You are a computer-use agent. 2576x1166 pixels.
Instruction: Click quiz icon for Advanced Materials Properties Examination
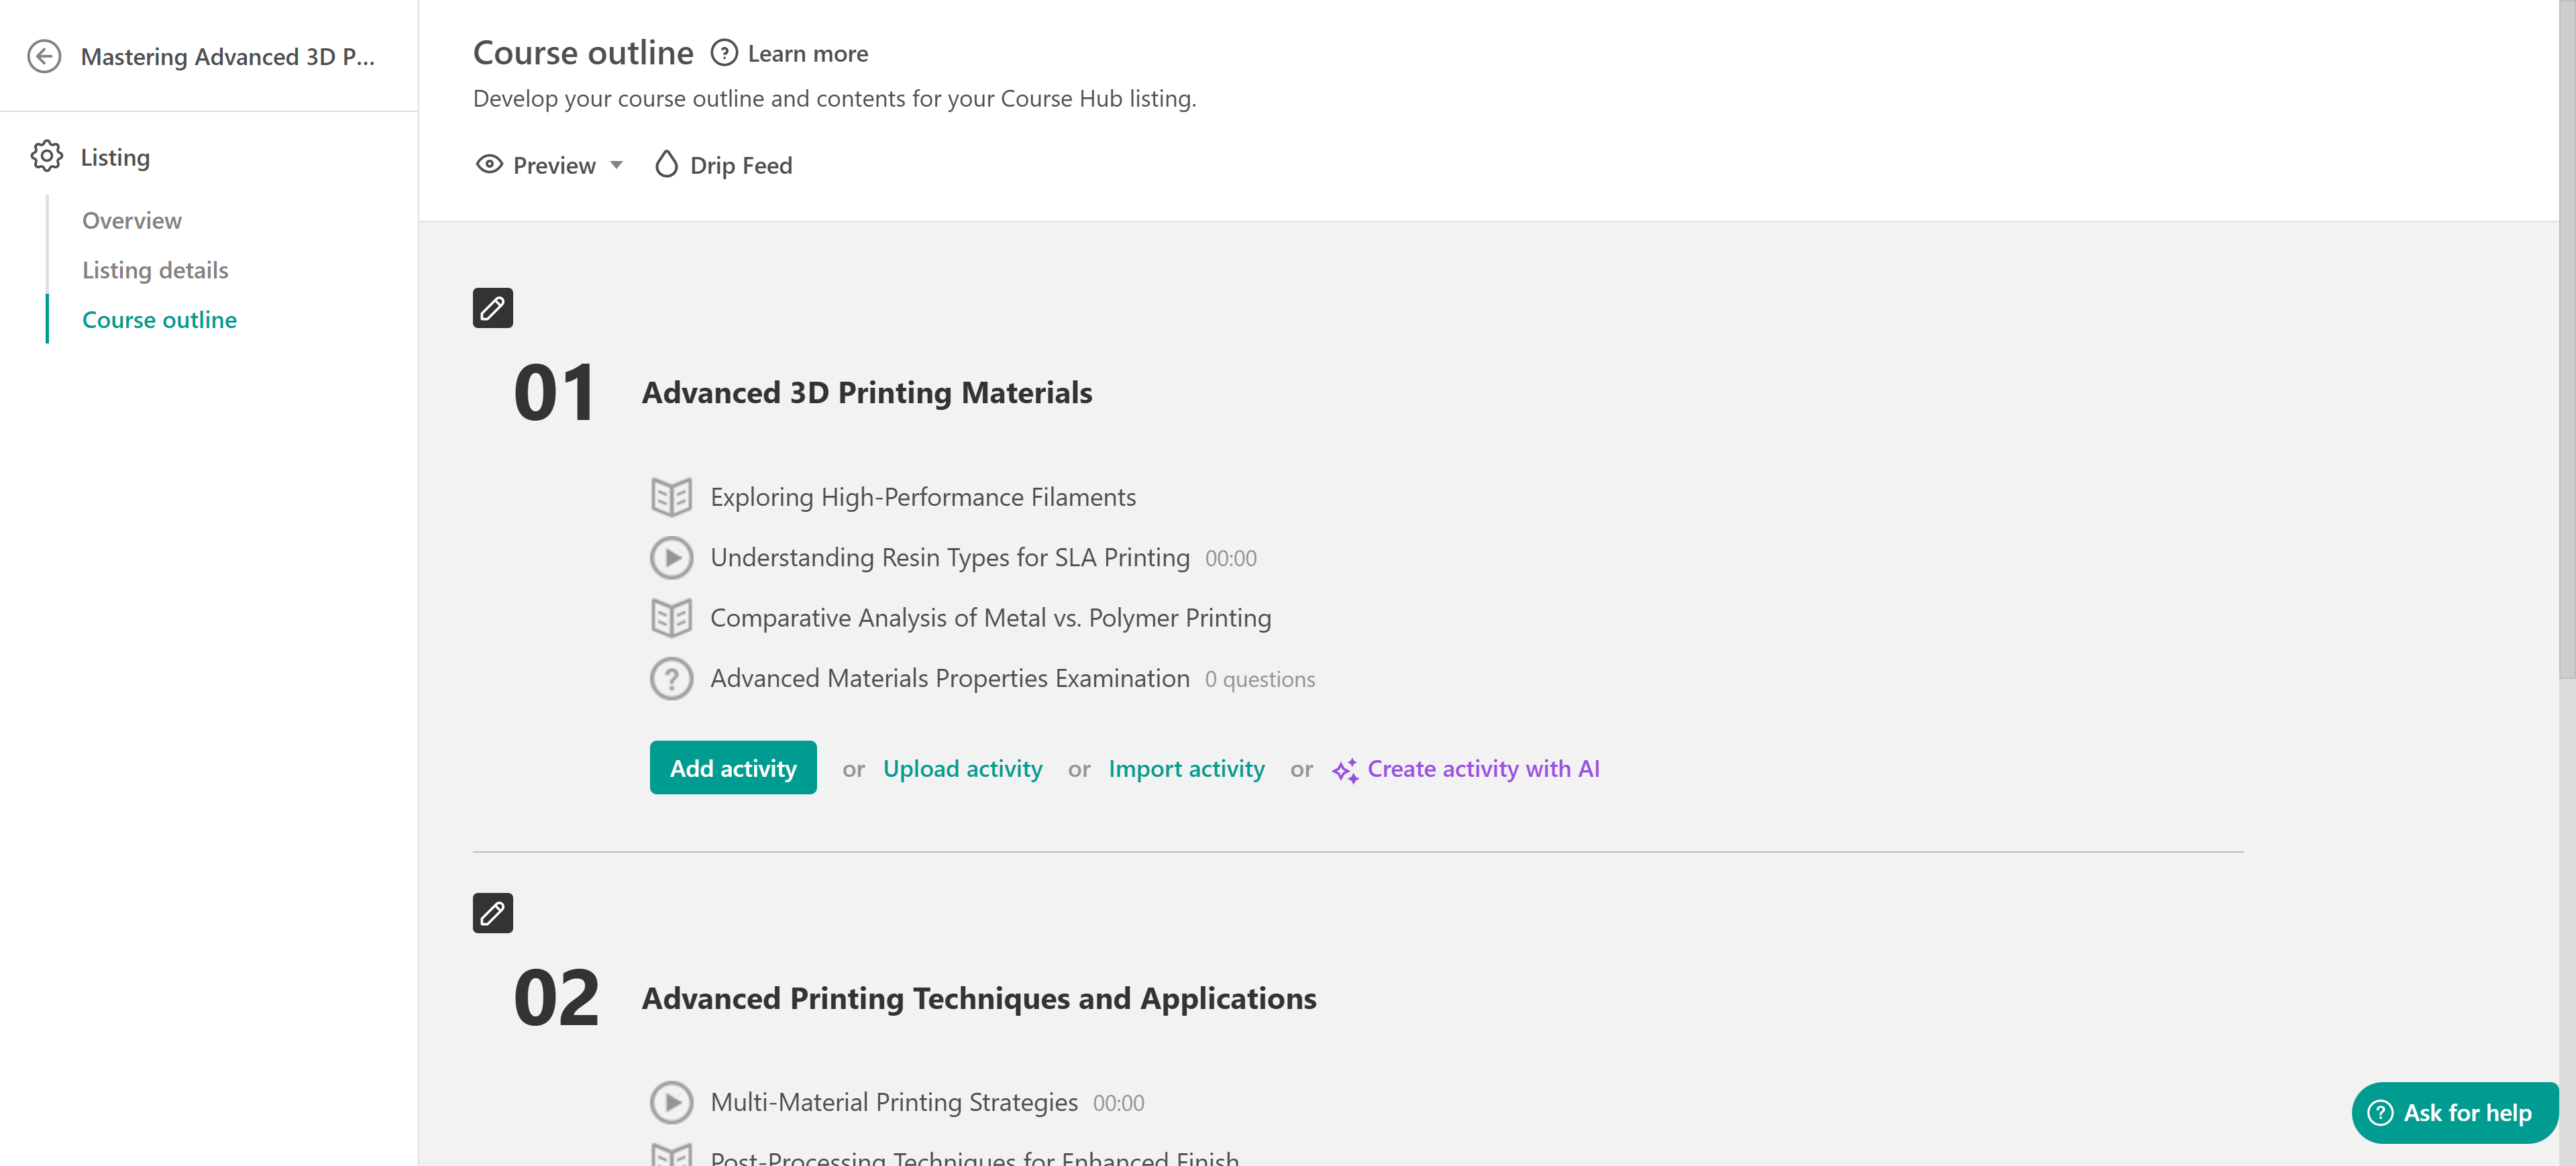tap(671, 679)
